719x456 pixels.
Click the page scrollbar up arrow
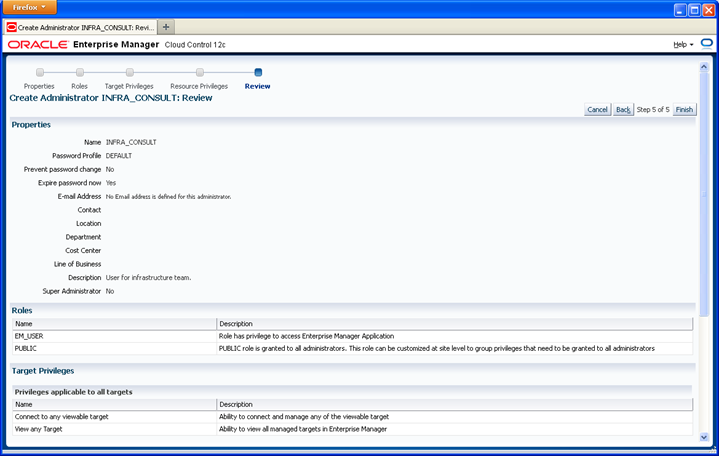[x=704, y=67]
